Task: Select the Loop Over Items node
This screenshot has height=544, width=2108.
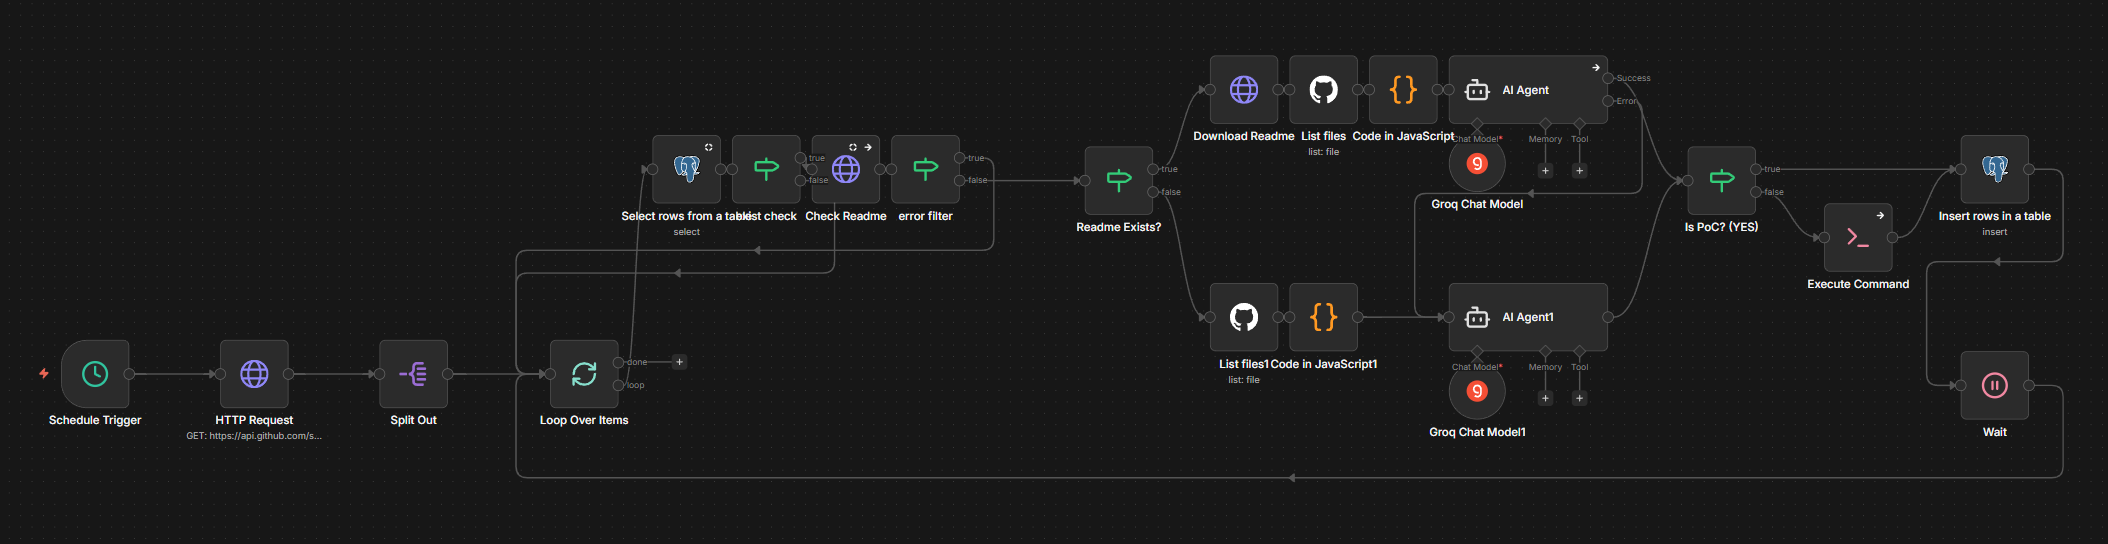Action: 584,374
